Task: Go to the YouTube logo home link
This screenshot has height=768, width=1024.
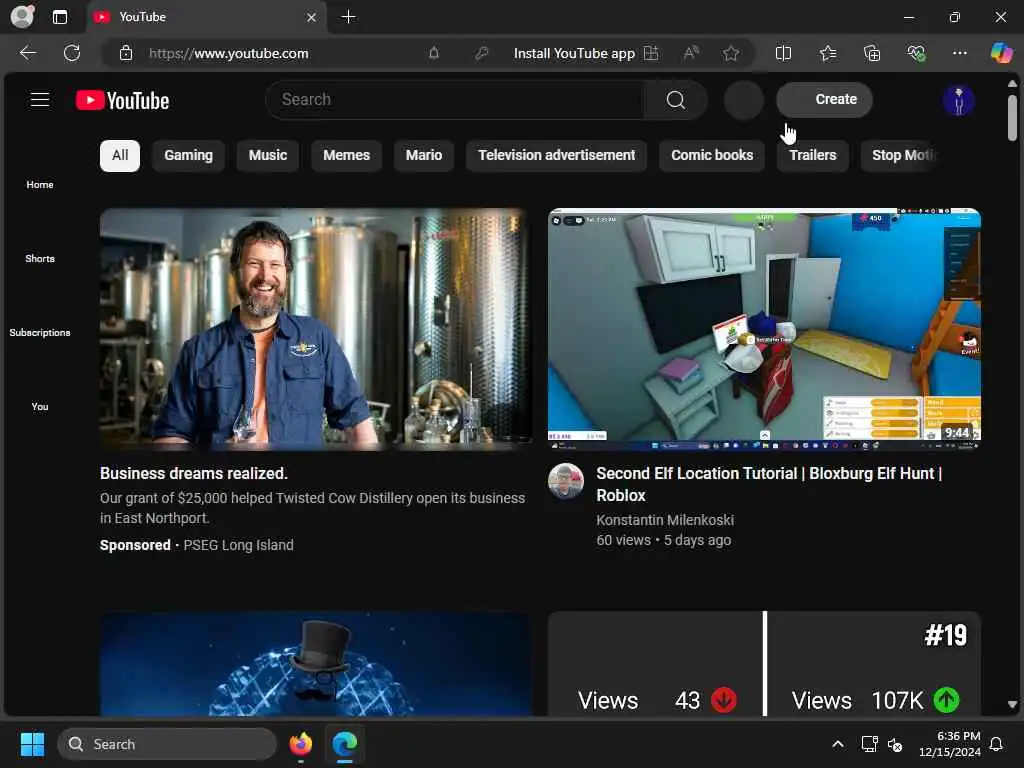Action: coord(122,101)
